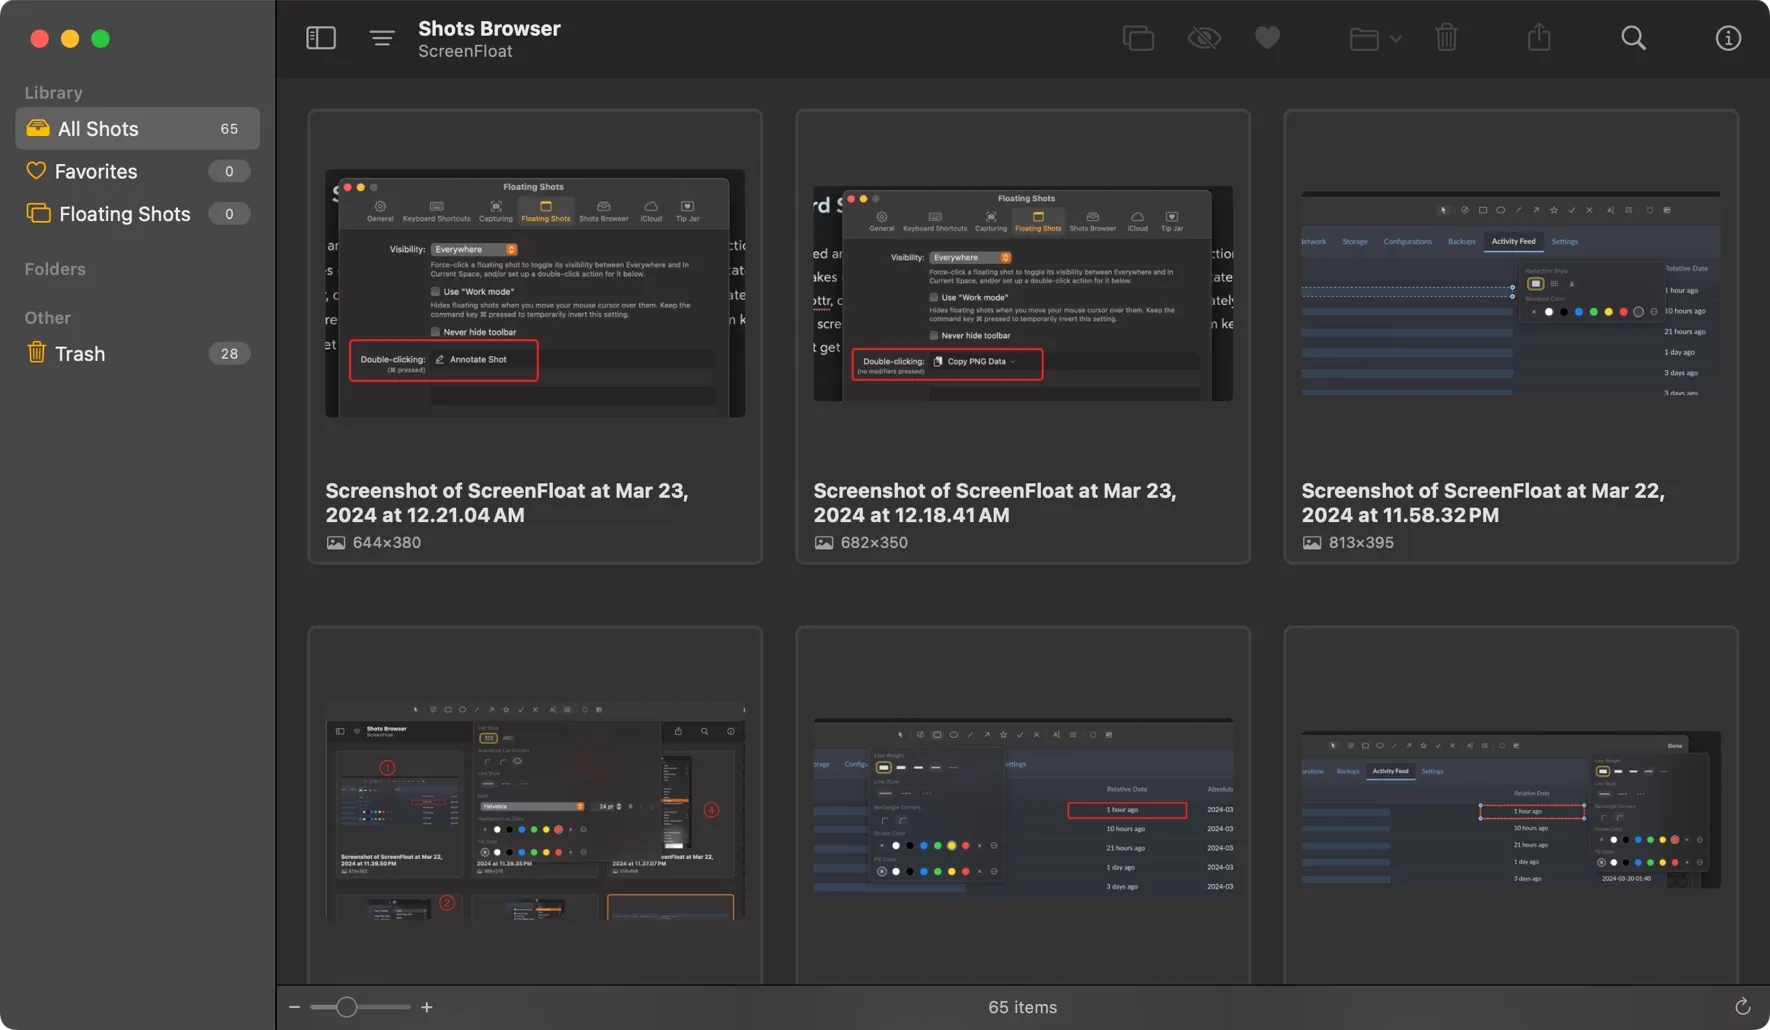The image size is (1770, 1030).
Task: Open the Trash section
Action: 80,353
